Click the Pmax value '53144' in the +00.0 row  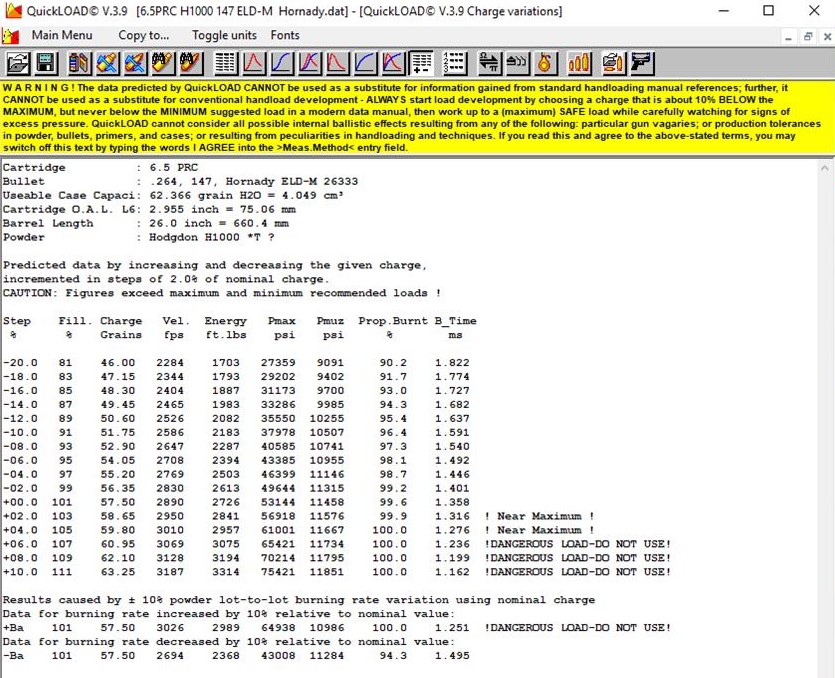pos(278,502)
